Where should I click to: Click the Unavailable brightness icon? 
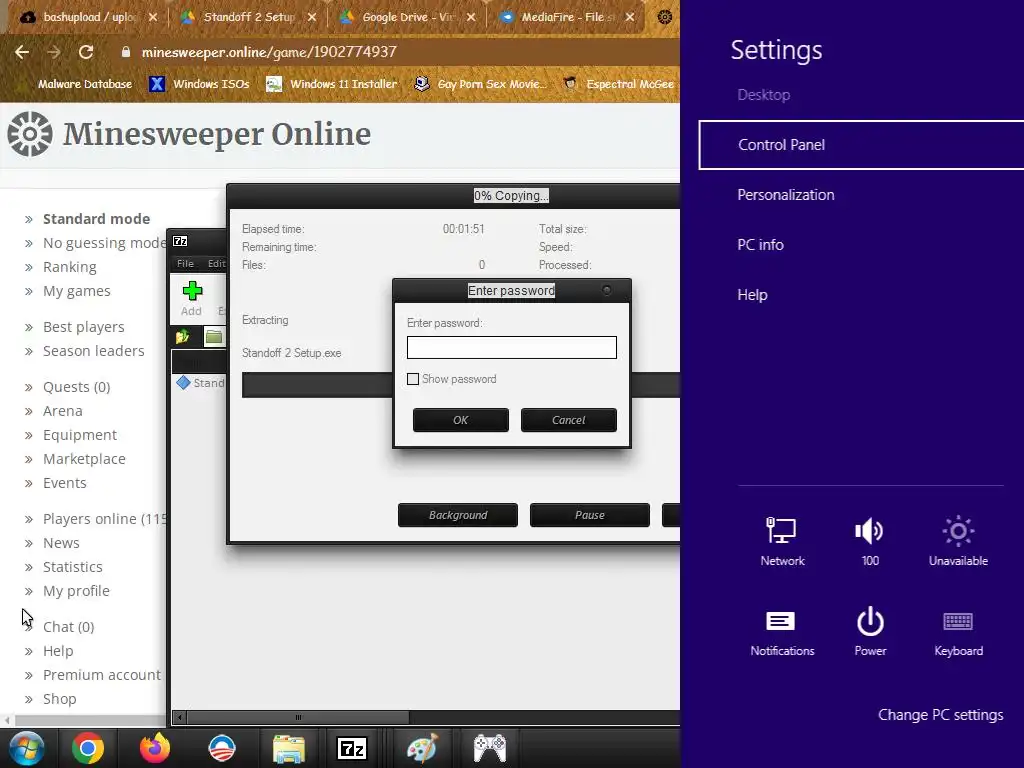point(958,541)
